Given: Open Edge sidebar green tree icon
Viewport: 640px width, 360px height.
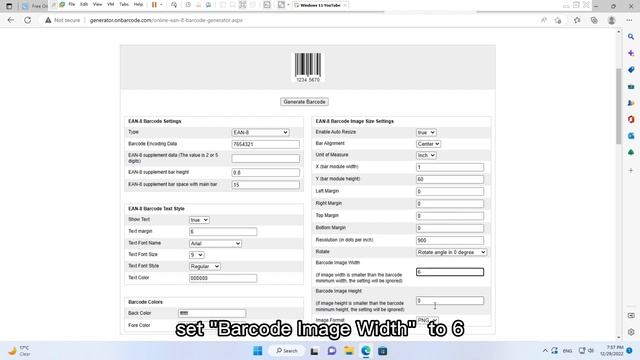Looking at the screenshot, I should point(631,152).
